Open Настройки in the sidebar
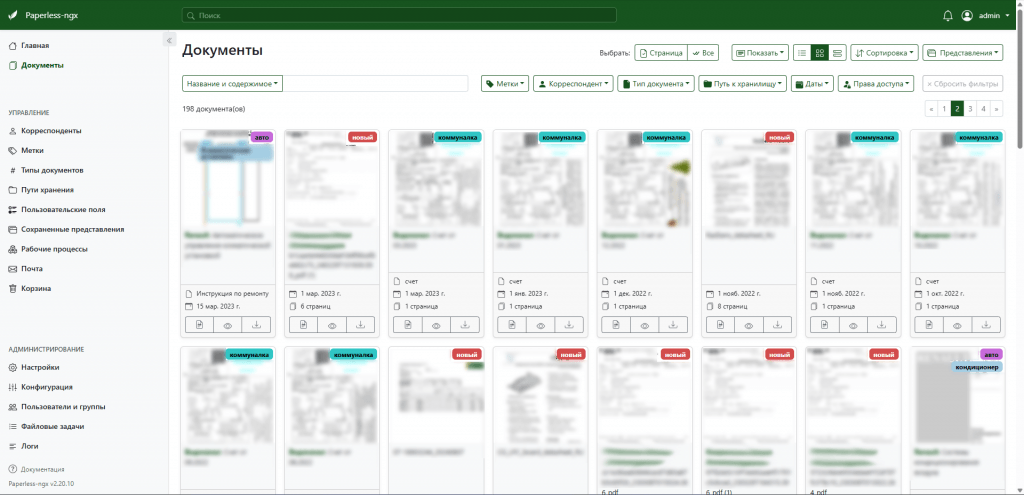Viewport: 1024px width, 495px height. [x=33, y=367]
